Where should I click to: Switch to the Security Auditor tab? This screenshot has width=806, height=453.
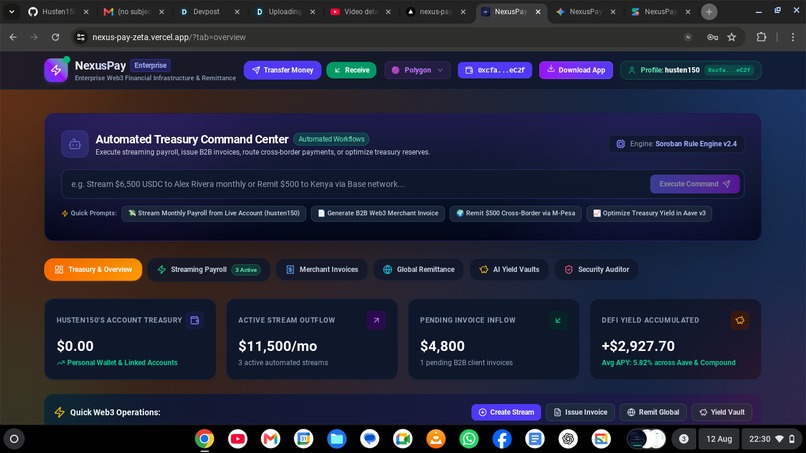point(596,269)
